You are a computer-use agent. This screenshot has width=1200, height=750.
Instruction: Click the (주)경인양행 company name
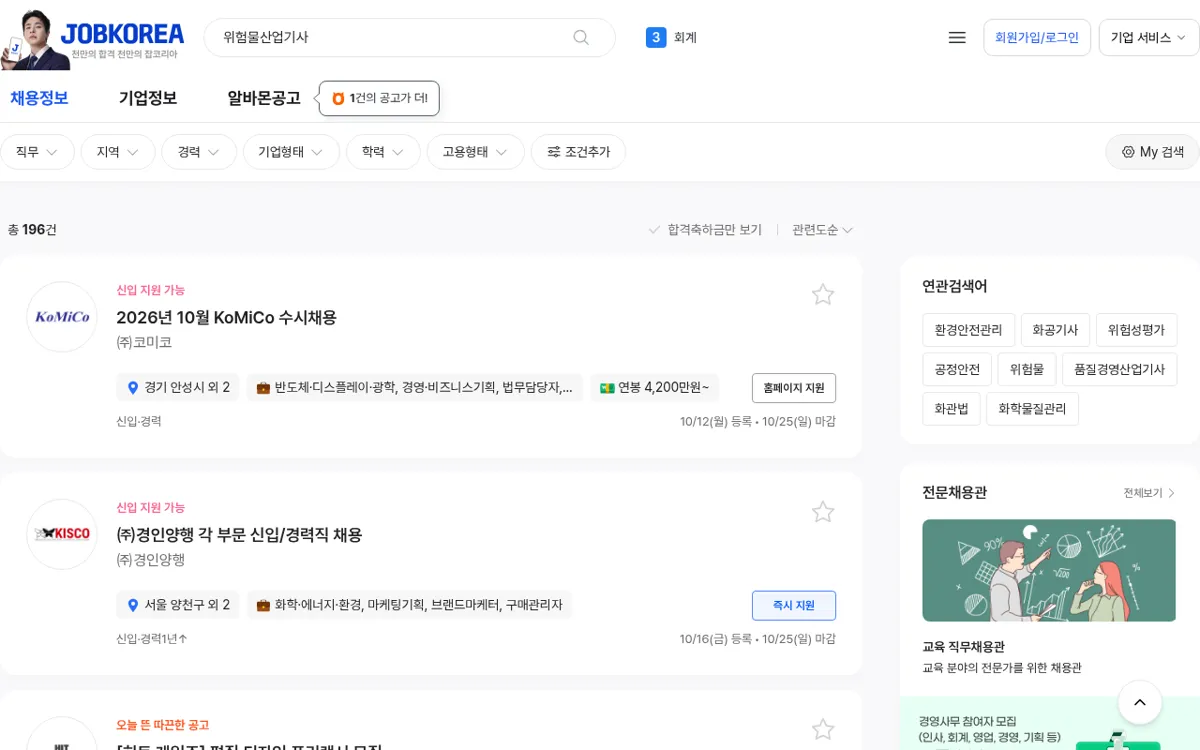click(150, 560)
